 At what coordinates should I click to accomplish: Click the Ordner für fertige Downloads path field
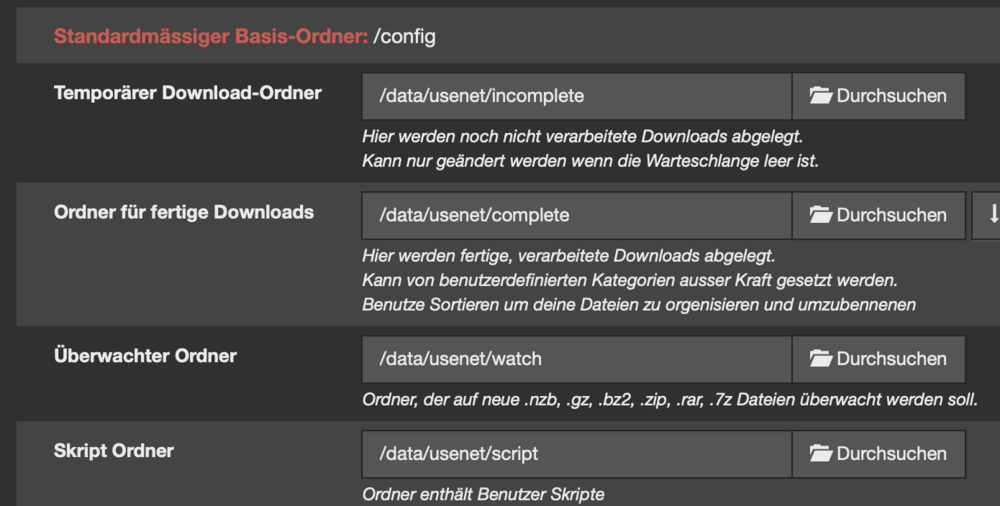[x=577, y=216]
